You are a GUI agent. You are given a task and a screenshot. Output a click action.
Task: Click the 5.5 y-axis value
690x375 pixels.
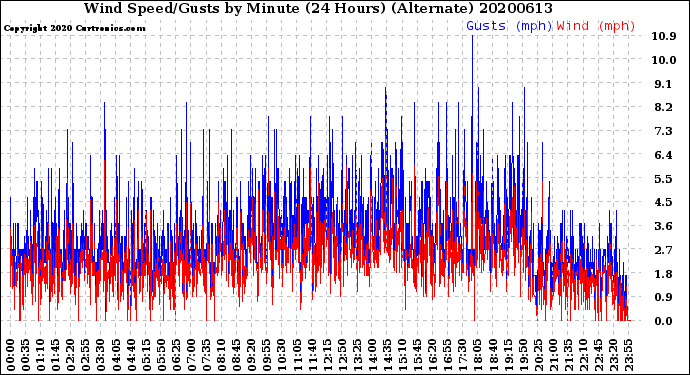tap(663, 179)
